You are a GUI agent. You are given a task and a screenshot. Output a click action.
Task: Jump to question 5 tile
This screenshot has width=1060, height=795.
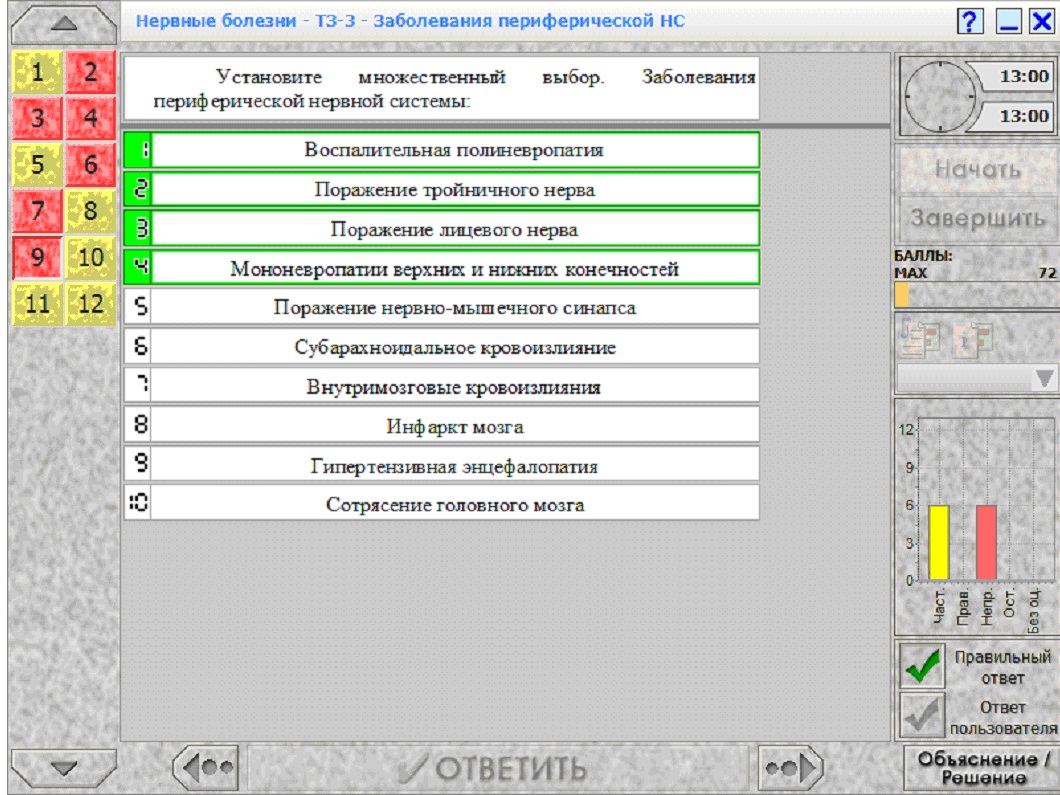click(x=37, y=164)
